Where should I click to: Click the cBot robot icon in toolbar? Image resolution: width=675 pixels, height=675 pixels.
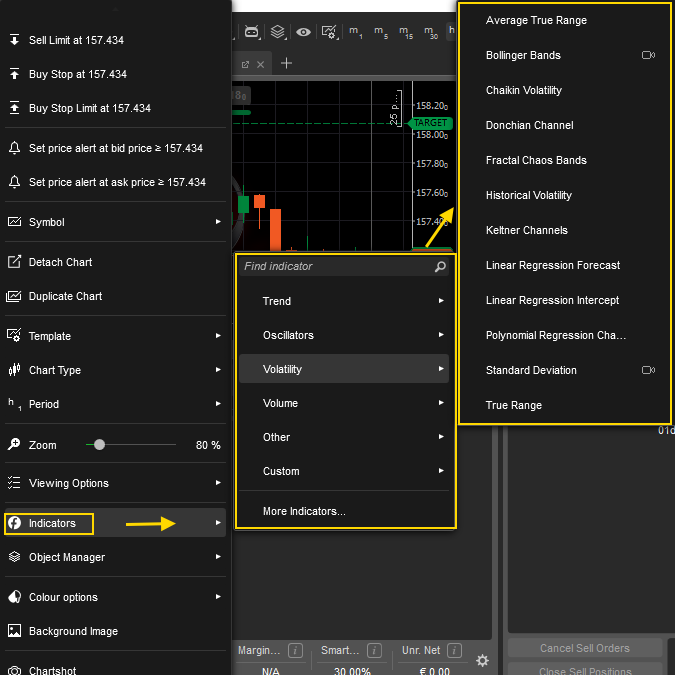252,32
